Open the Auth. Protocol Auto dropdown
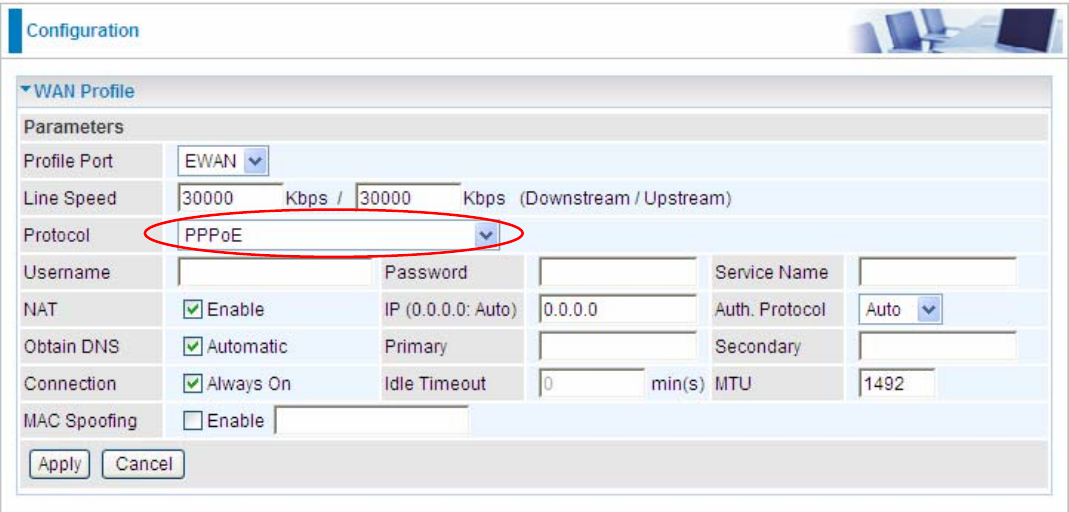The image size is (1069, 512). (901, 310)
